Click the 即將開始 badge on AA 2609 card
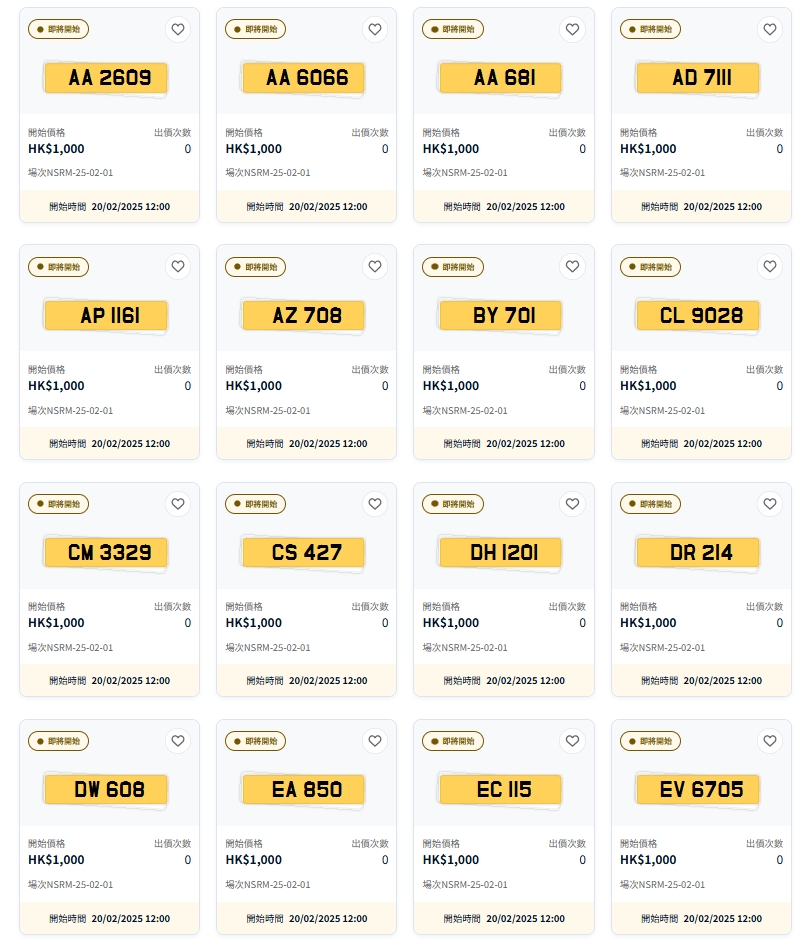The image size is (804, 942). click(59, 30)
